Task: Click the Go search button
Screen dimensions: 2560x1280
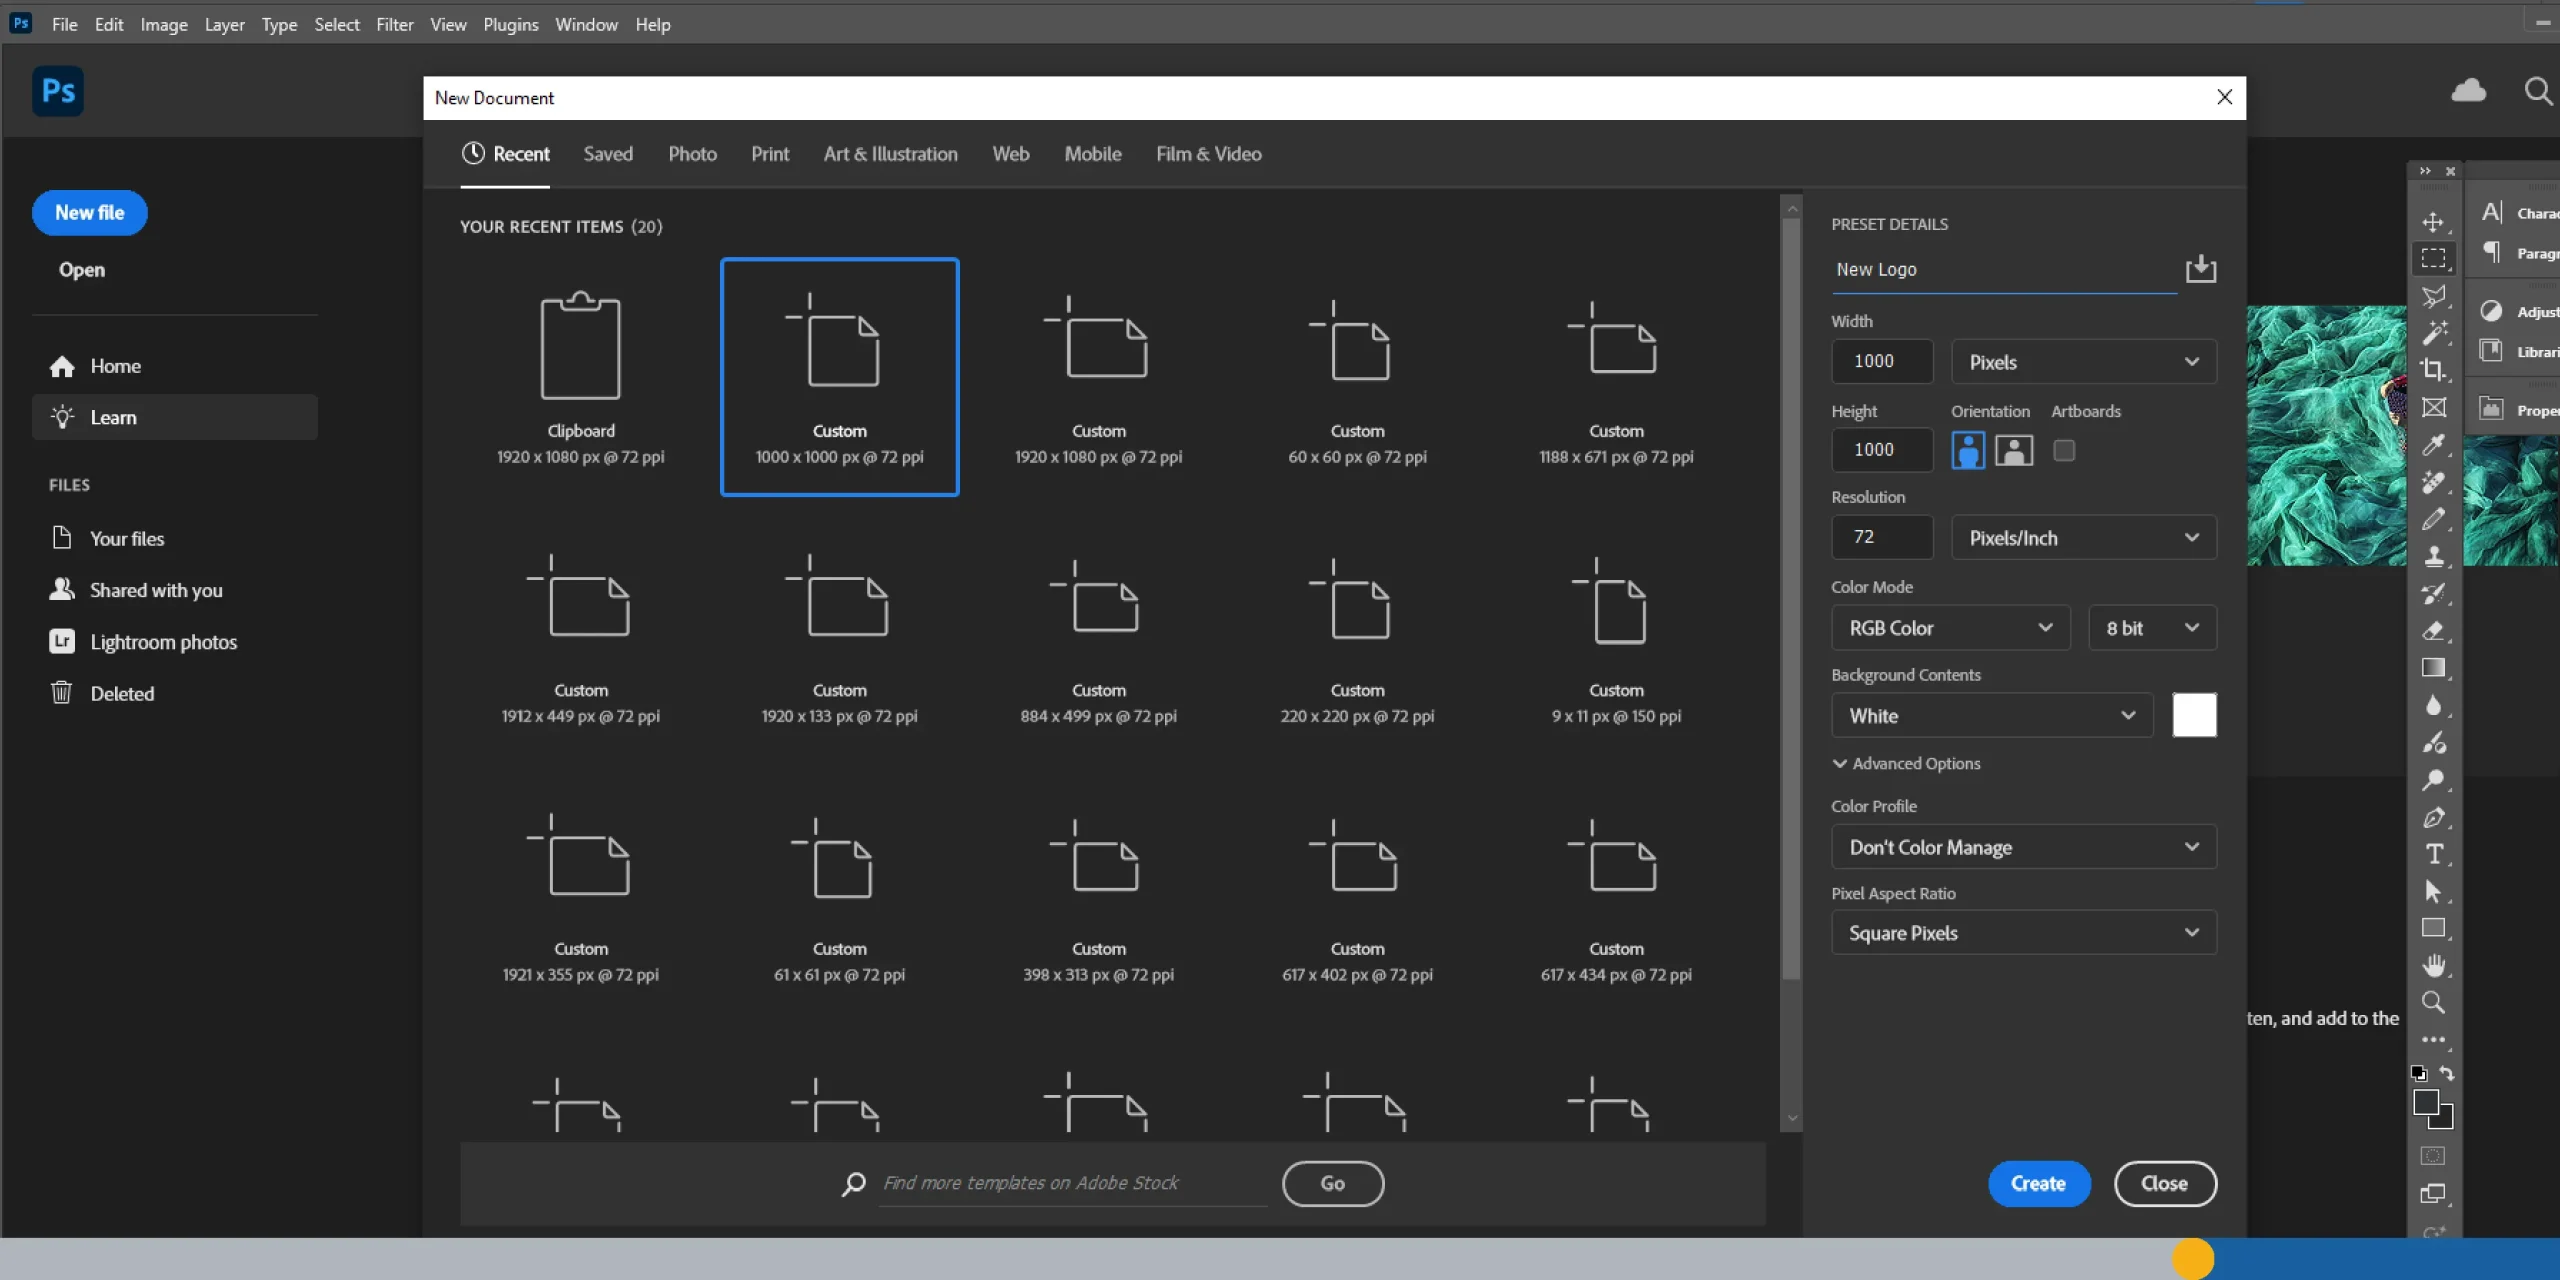Action: pyautogui.click(x=1332, y=1183)
